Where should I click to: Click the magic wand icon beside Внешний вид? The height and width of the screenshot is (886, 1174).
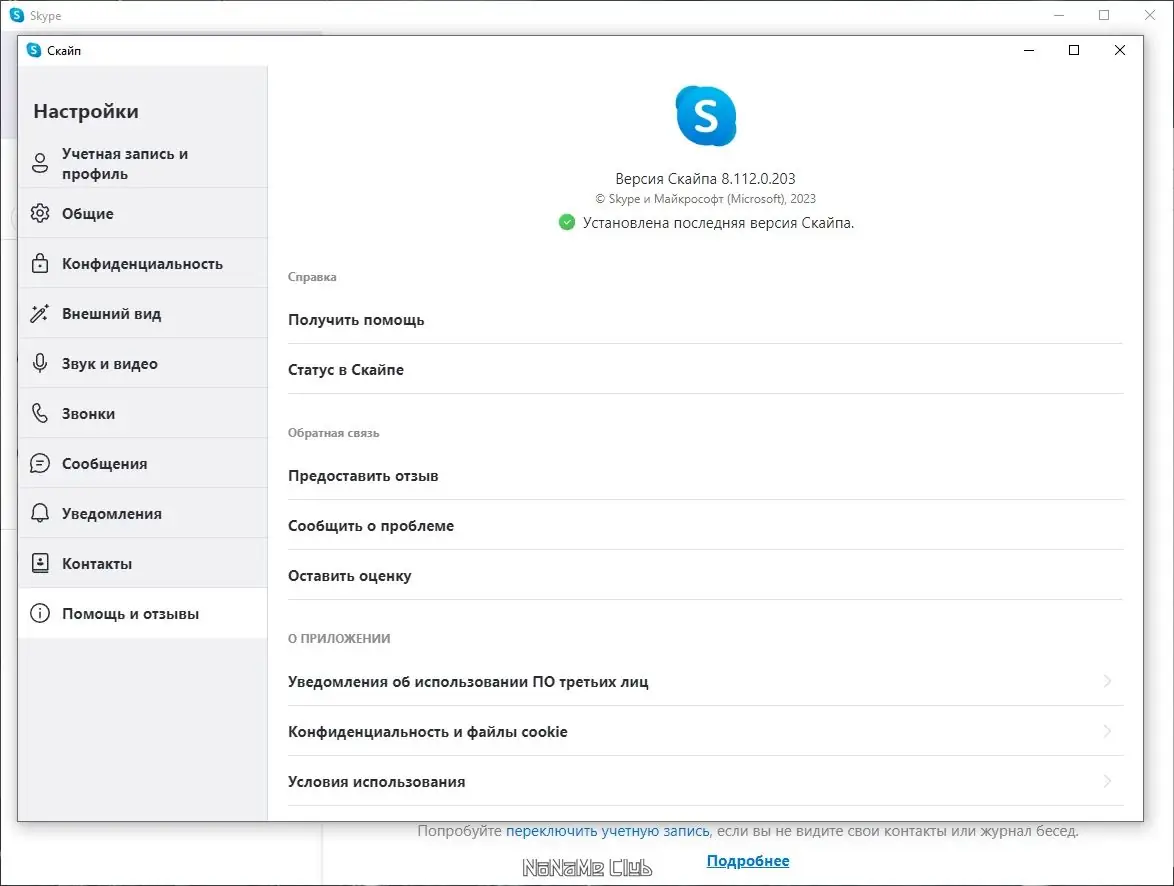point(40,313)
